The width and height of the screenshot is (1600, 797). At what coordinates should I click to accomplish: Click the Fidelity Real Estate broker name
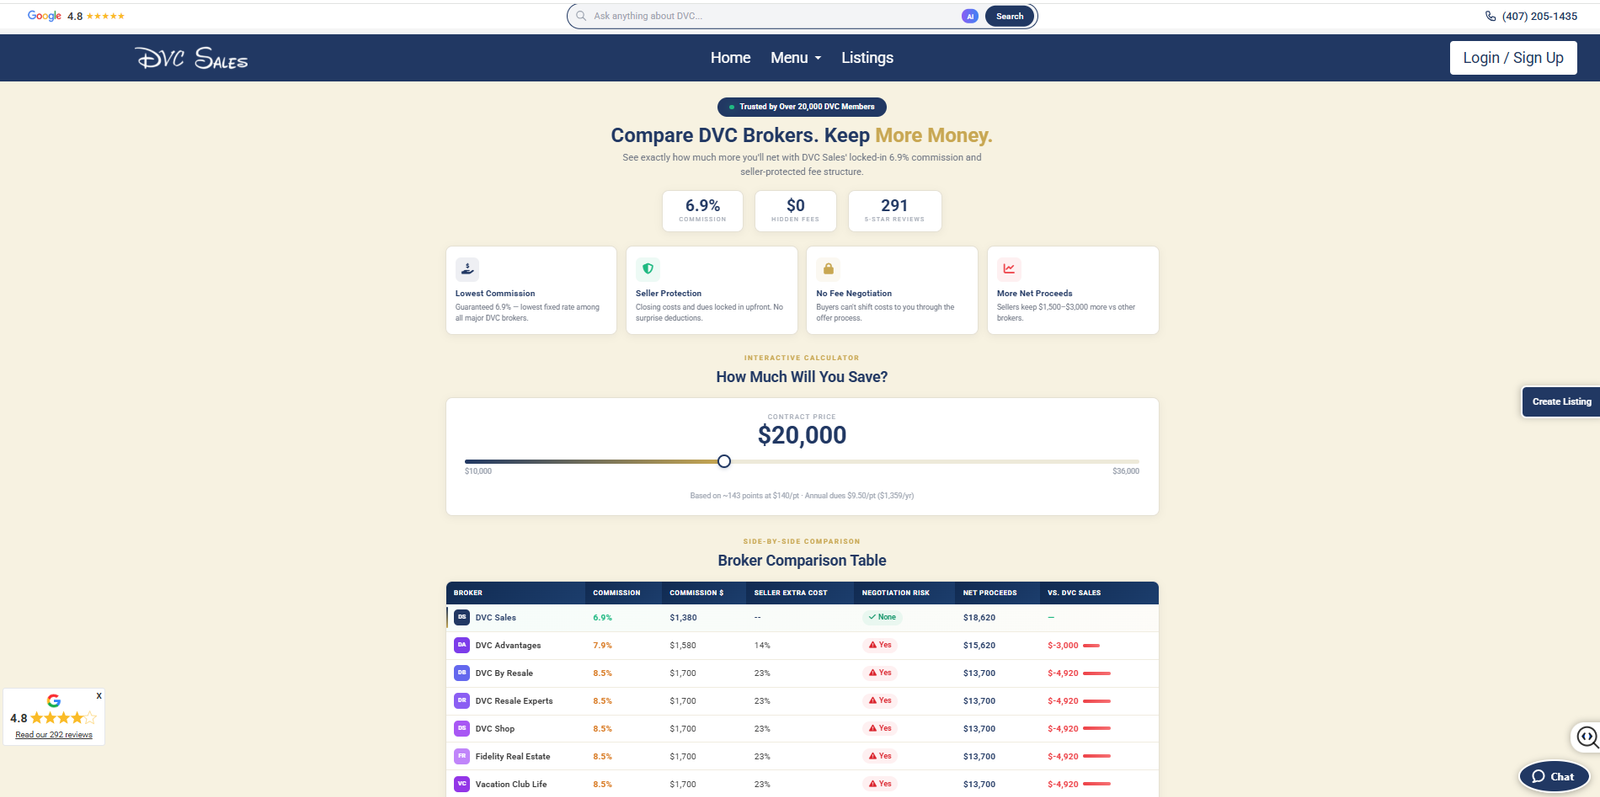click(513, 757)
